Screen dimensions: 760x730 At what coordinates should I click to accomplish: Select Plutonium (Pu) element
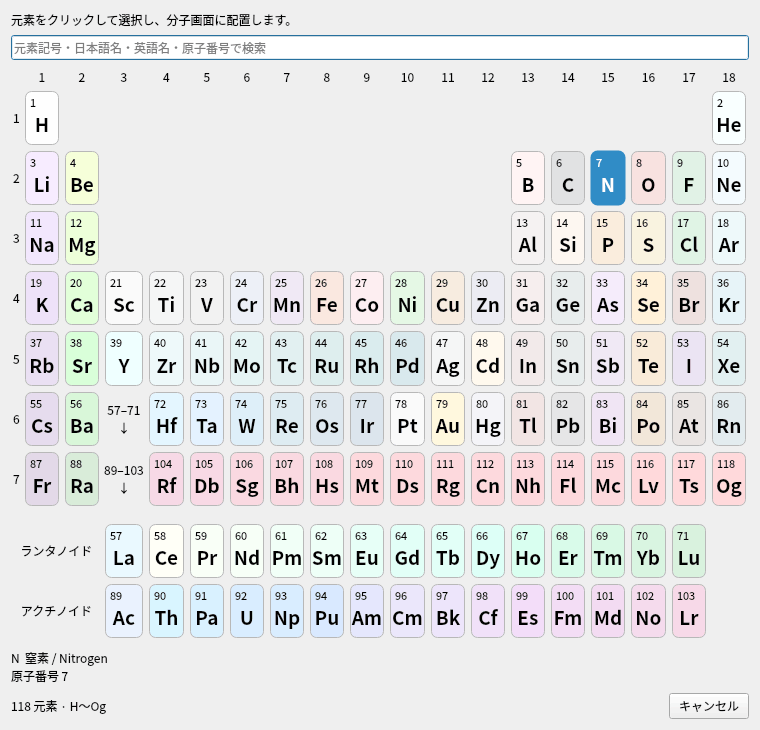point(327,611)
